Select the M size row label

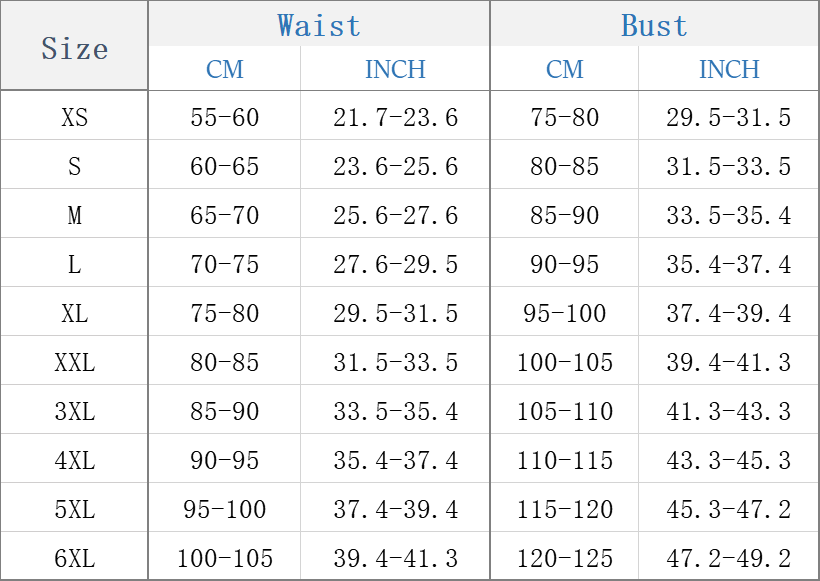click(74, 216)
